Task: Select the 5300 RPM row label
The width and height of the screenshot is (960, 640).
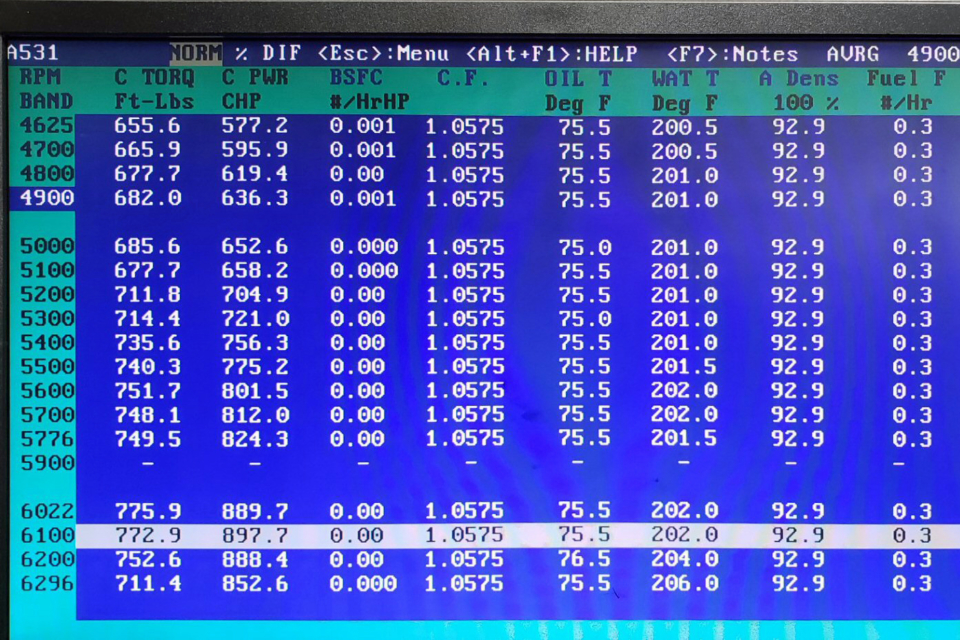Action: click(x=47, y=318)
